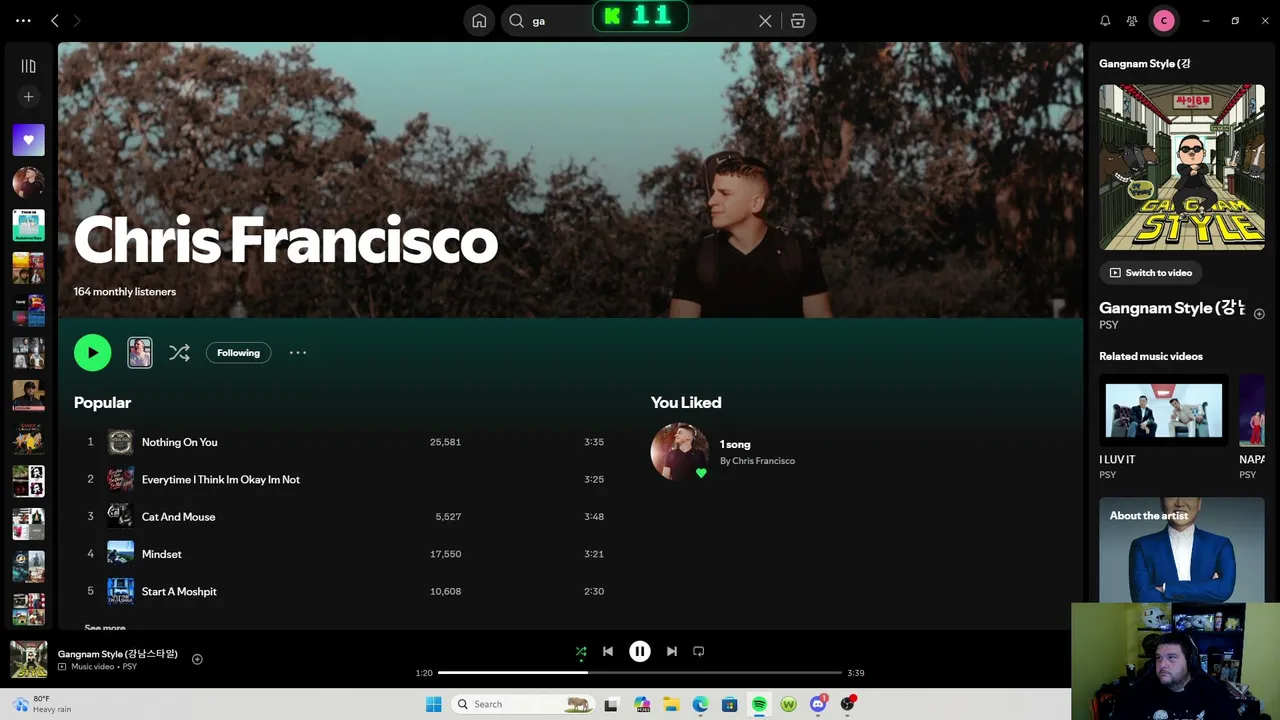
Task: Toggle shuffle in the player bar
Action: coord(581,652)
